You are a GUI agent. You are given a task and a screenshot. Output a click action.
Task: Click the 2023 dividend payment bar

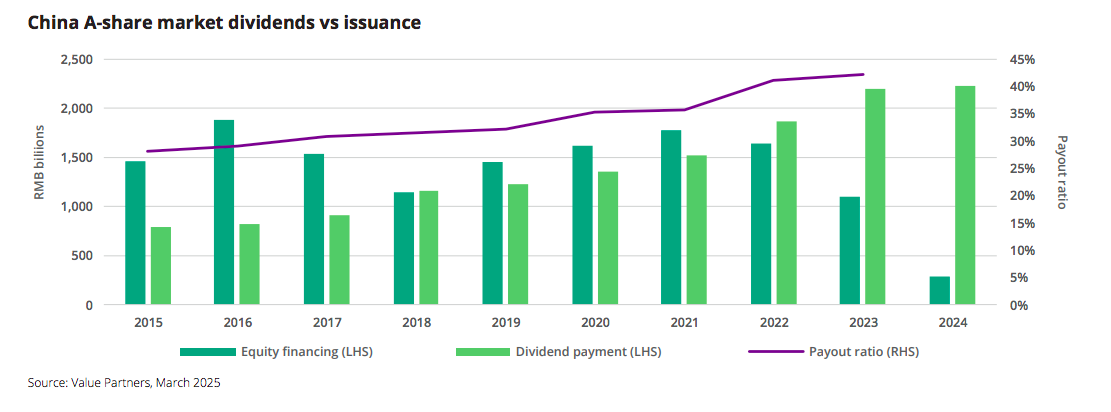coord(875,196)
